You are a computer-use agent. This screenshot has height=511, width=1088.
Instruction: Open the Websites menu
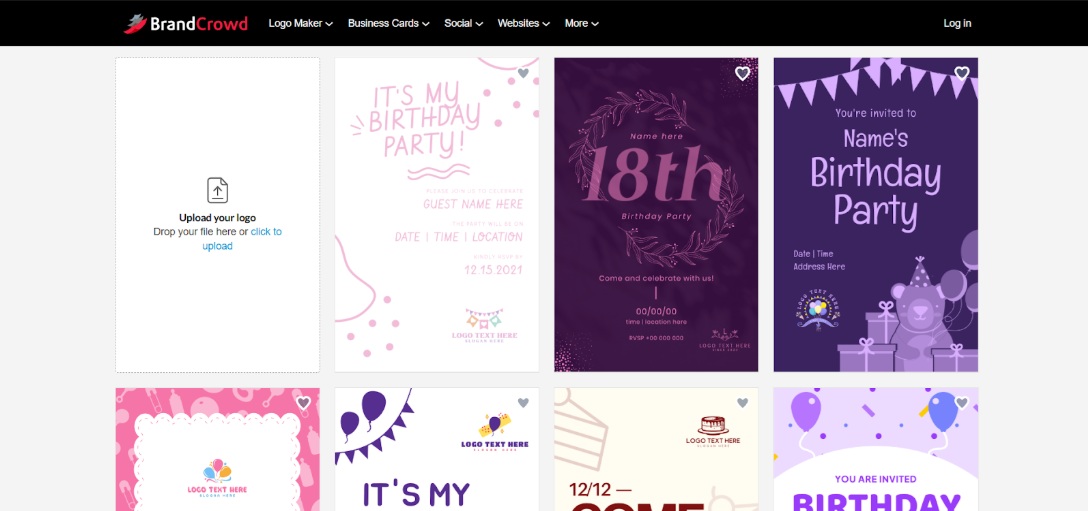pos(524,23)
